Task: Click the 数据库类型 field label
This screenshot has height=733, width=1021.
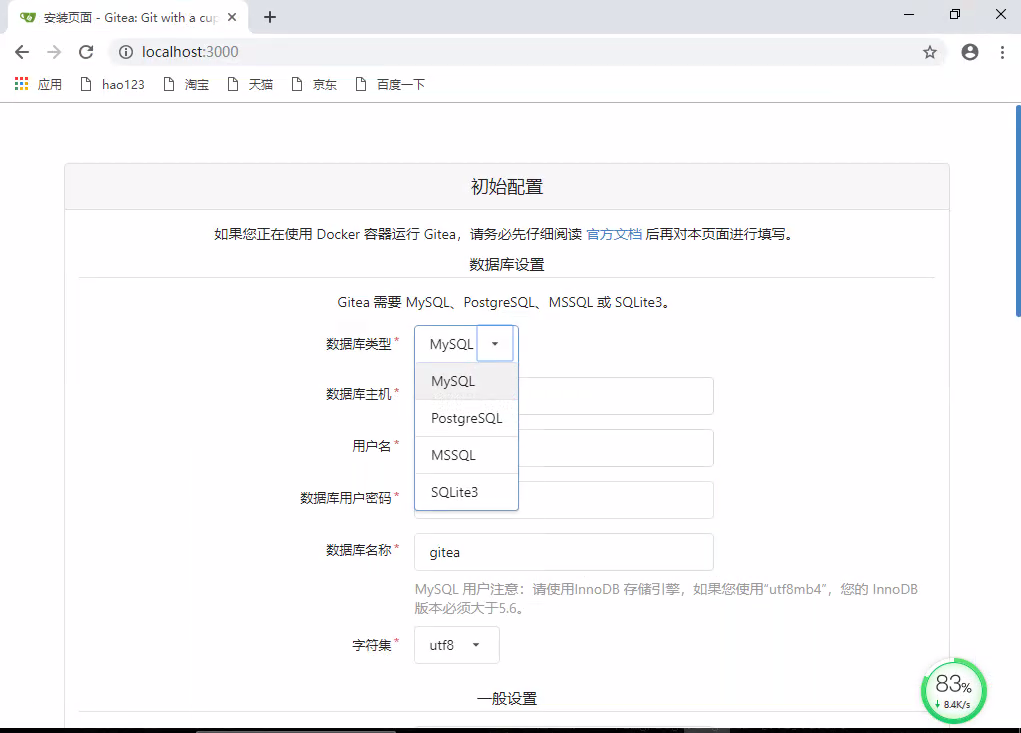Action: coord(359,344)
